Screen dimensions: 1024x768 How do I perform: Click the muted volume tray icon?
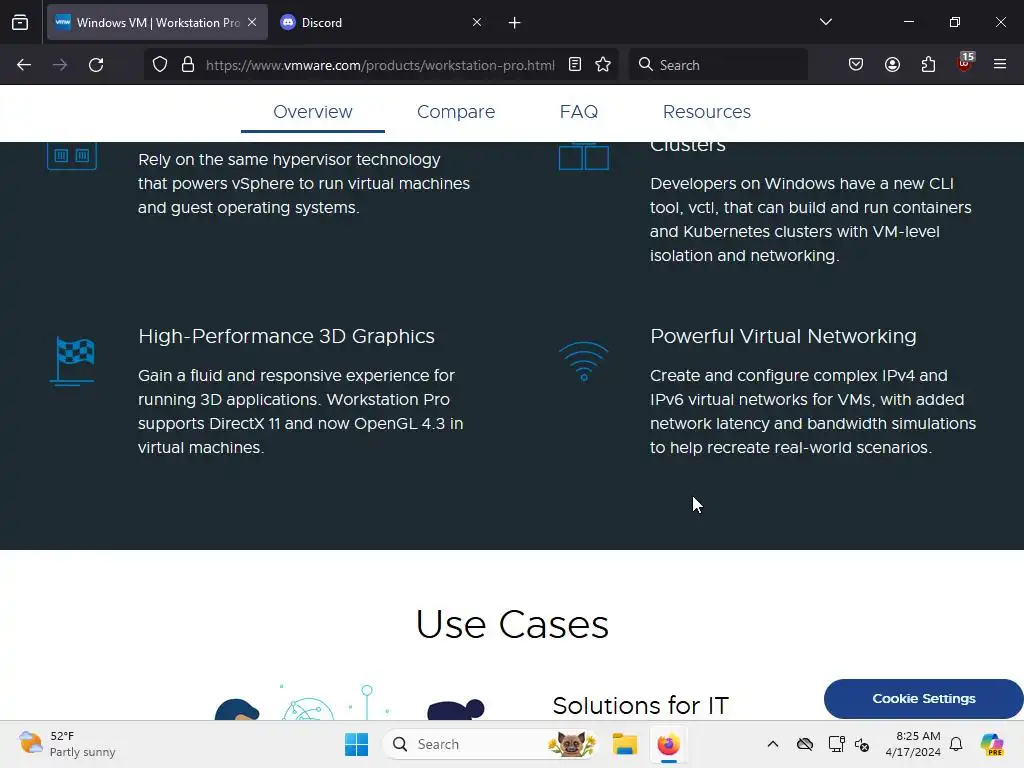pyautogui.click(x=862, y=744)
